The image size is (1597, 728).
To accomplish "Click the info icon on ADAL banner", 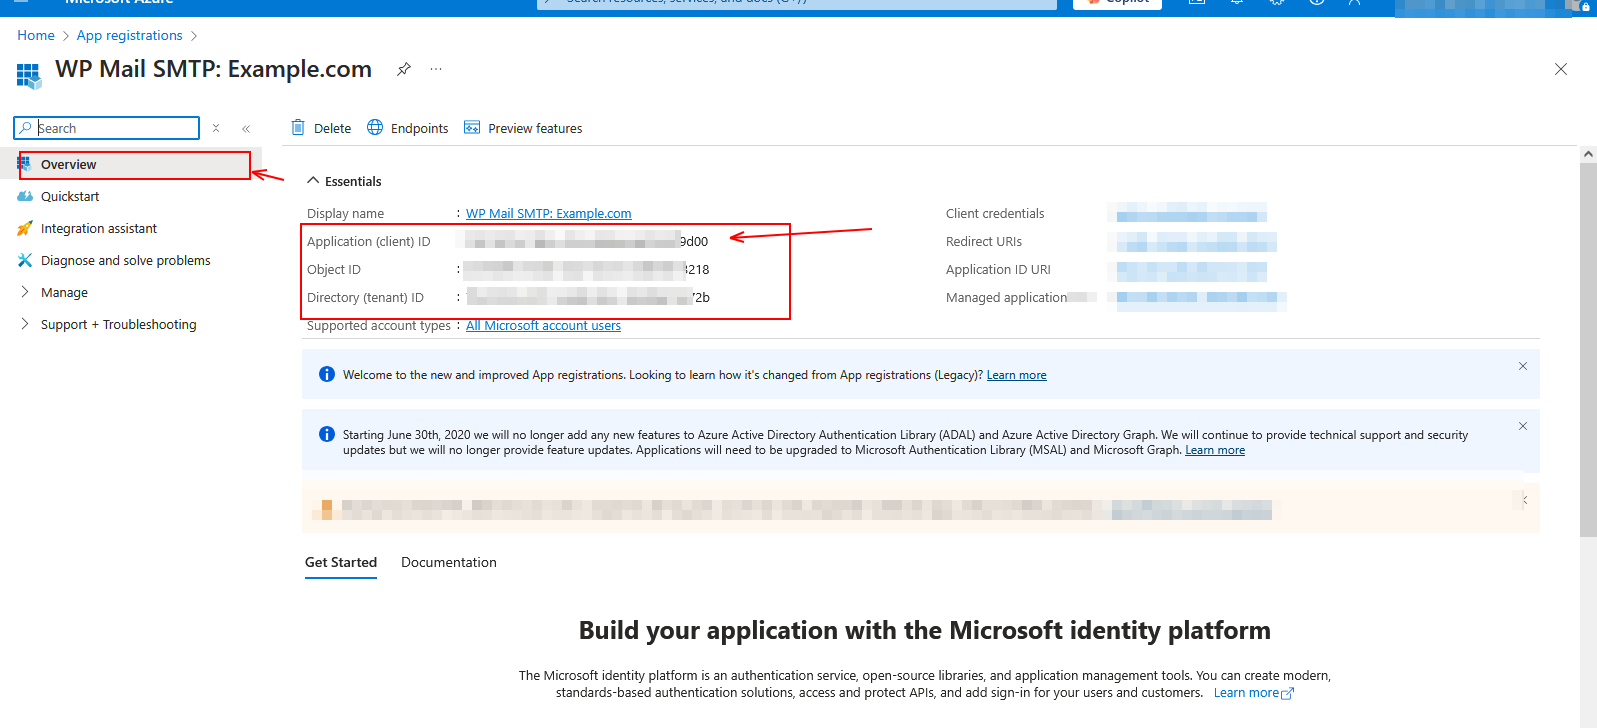I will 327,434.
